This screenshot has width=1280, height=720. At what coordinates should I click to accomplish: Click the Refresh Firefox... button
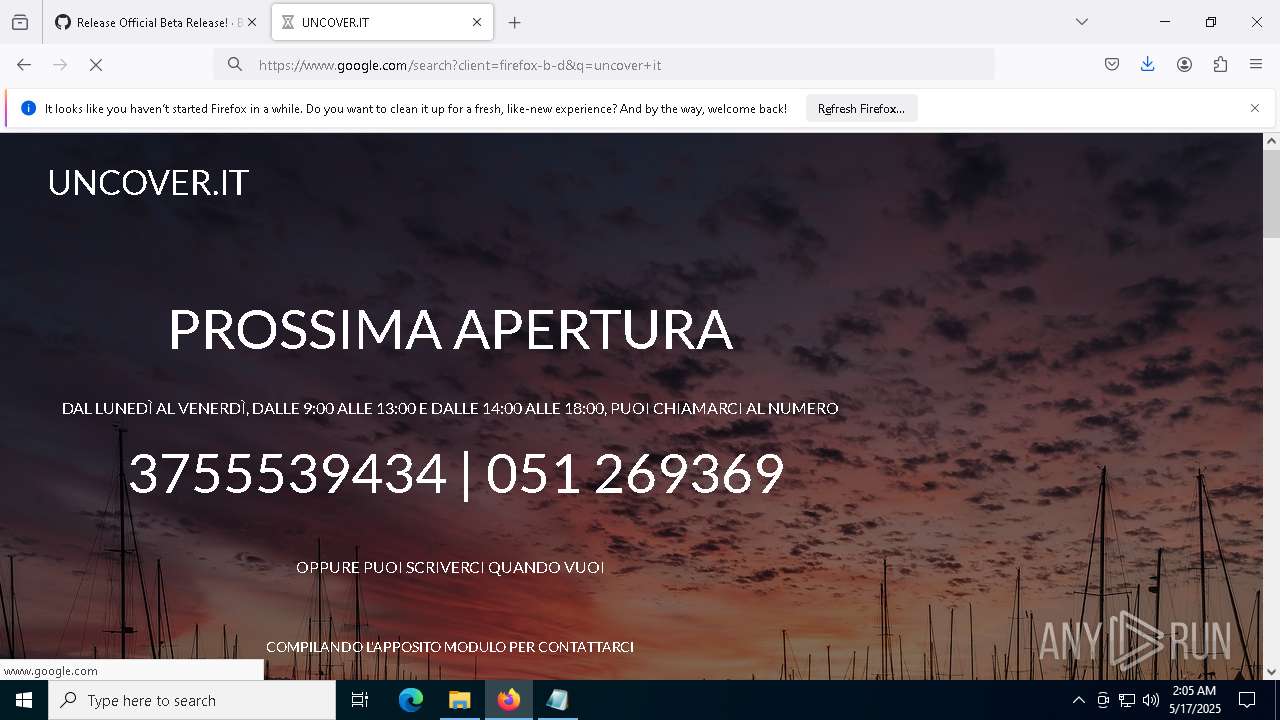(861, 109)
